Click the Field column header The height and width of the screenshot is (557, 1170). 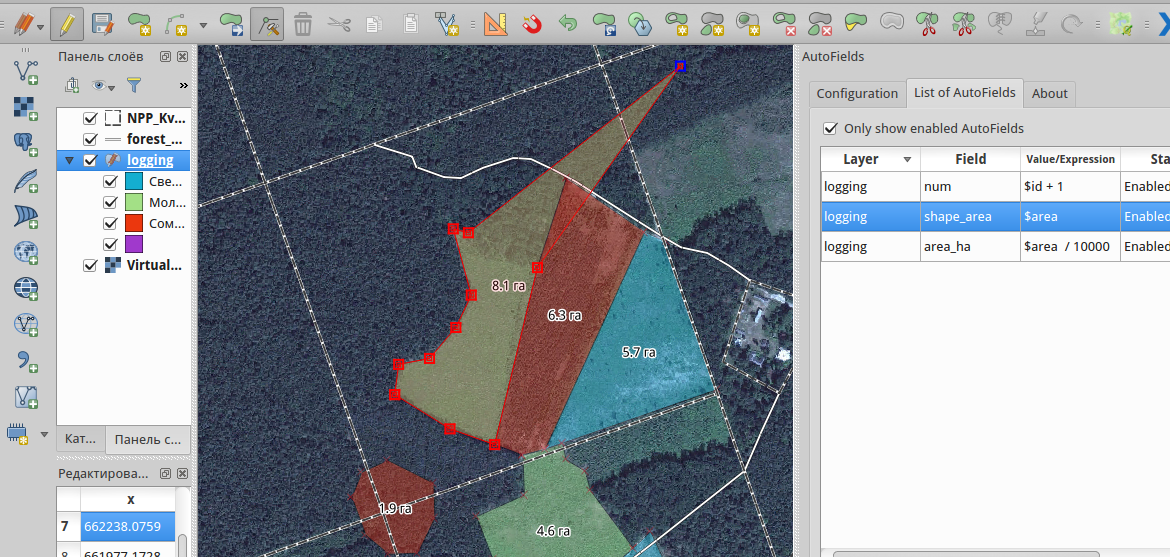[971, 159]
